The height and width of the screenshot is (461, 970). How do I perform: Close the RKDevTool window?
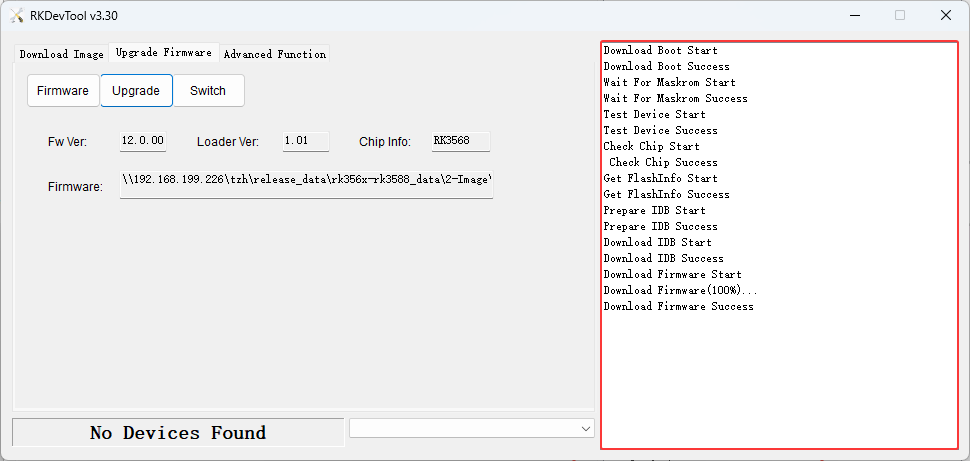click(945, 15)
